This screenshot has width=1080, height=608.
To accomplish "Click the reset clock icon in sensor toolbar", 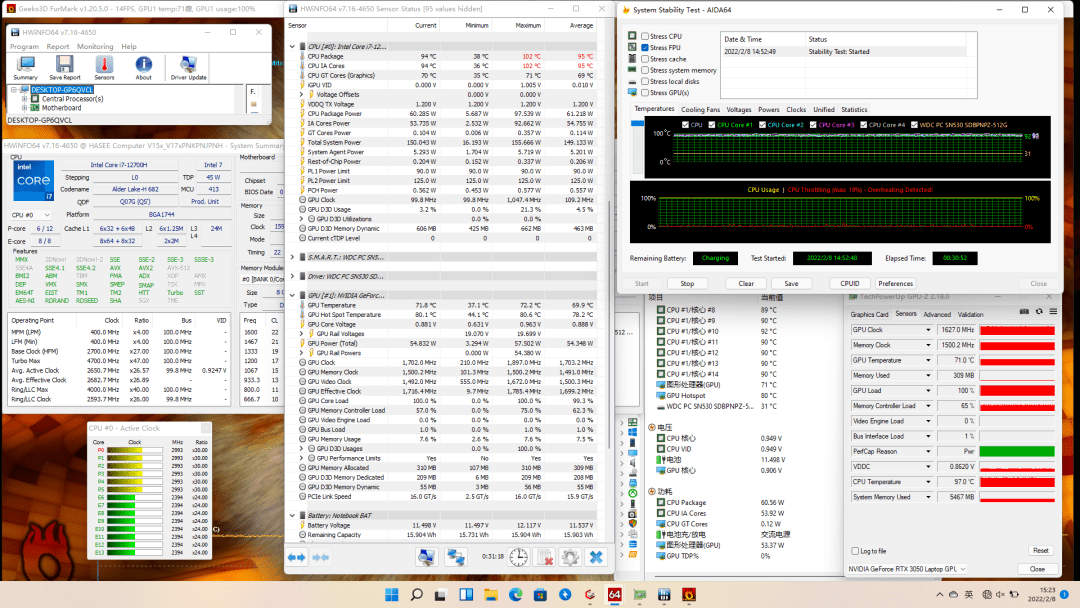I will pos(519,557).
